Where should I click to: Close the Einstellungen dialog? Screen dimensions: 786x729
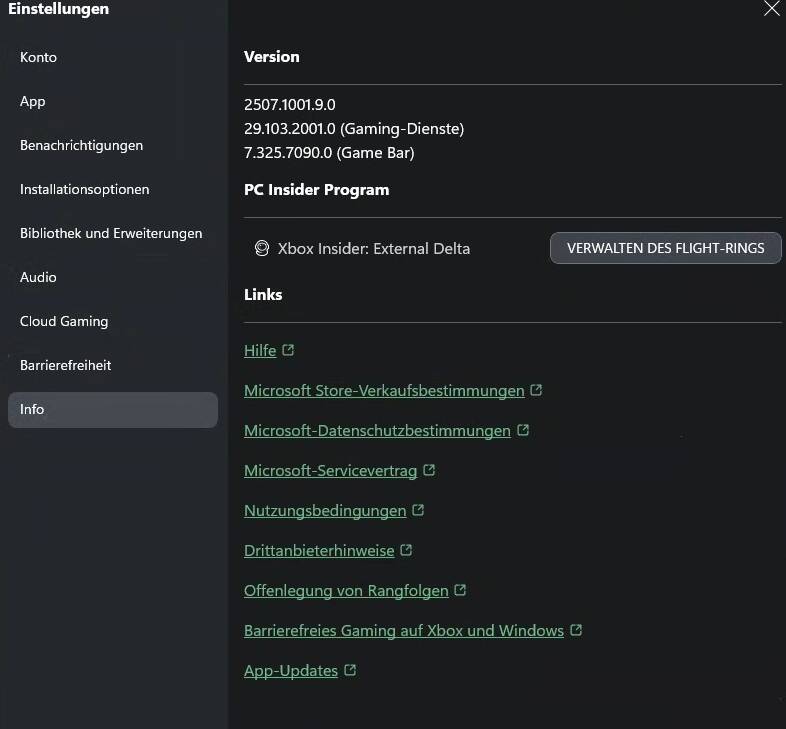click(772, 9)
